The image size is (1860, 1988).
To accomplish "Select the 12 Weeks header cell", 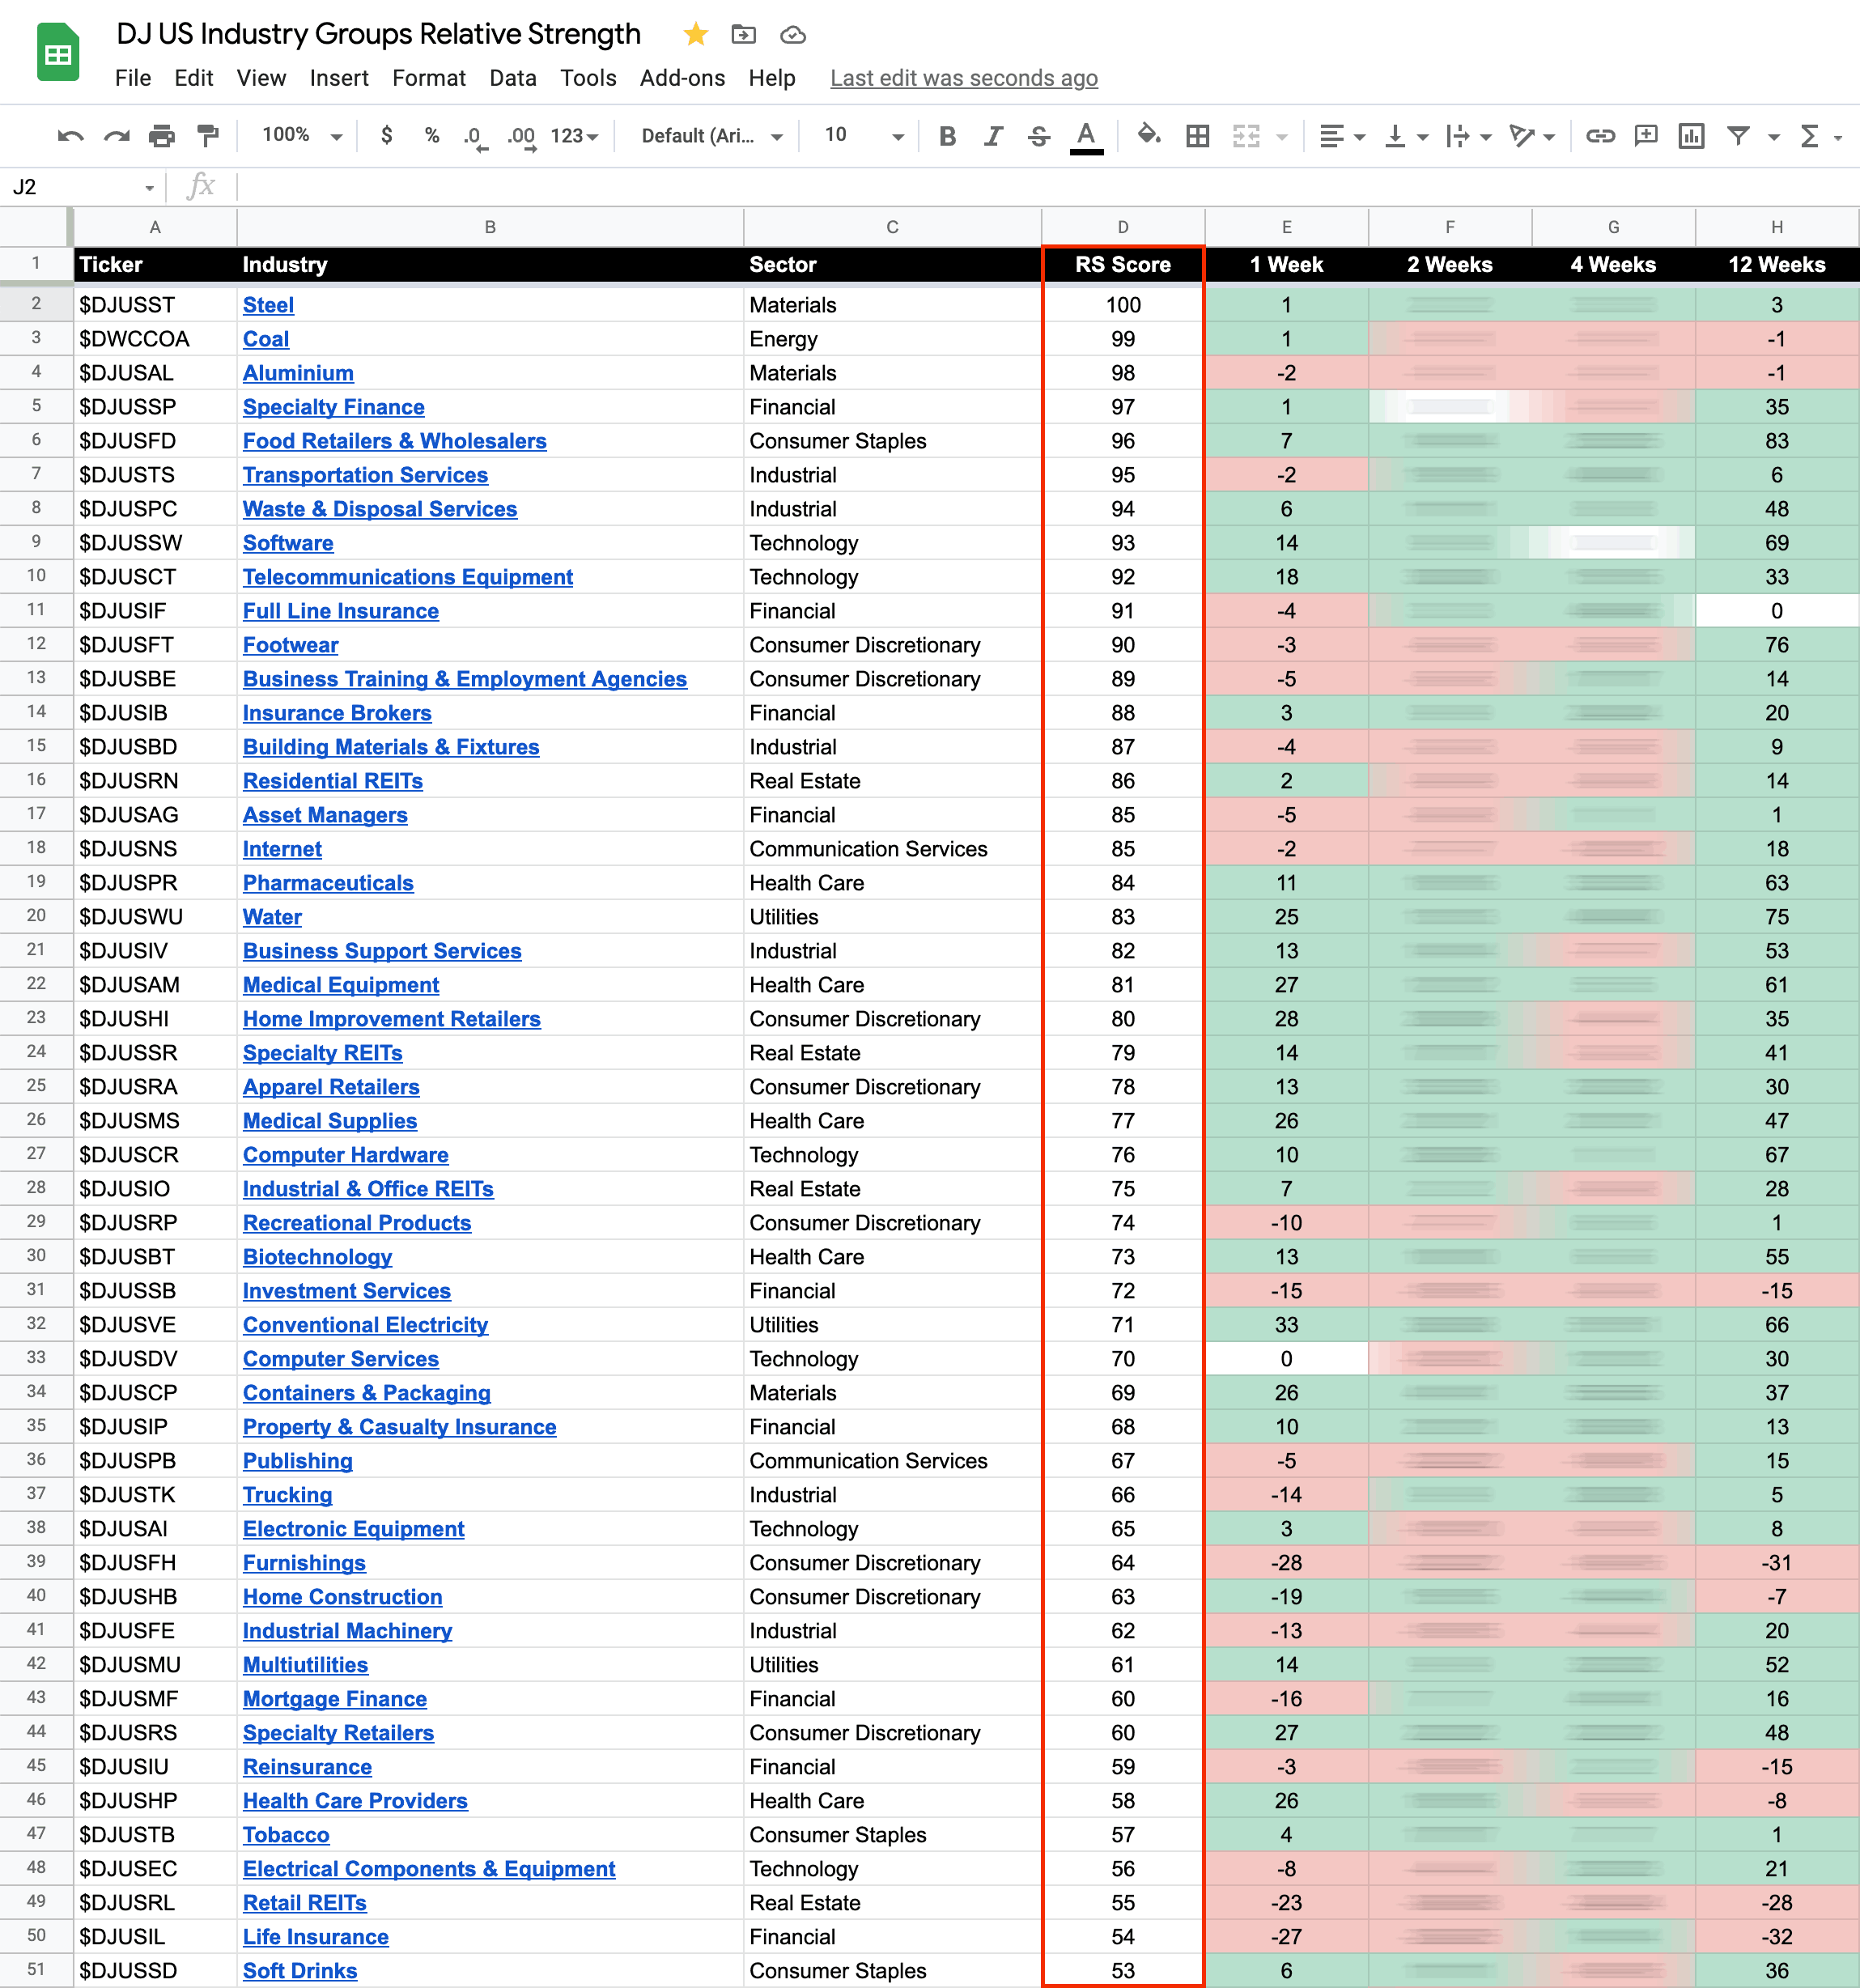I will [1777, 265].
